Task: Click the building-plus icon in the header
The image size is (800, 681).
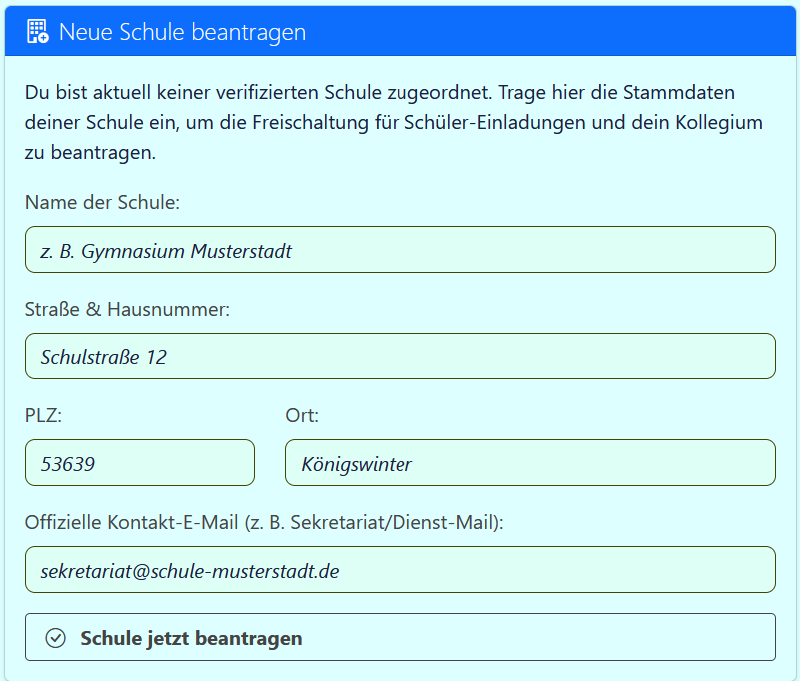Action: click(x=38, y=32)
